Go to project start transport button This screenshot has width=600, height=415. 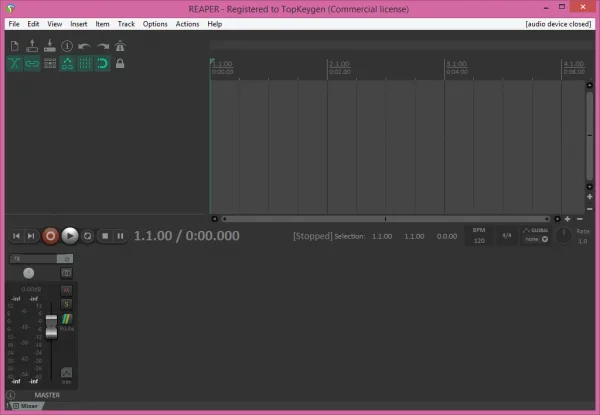click(16, 236)
